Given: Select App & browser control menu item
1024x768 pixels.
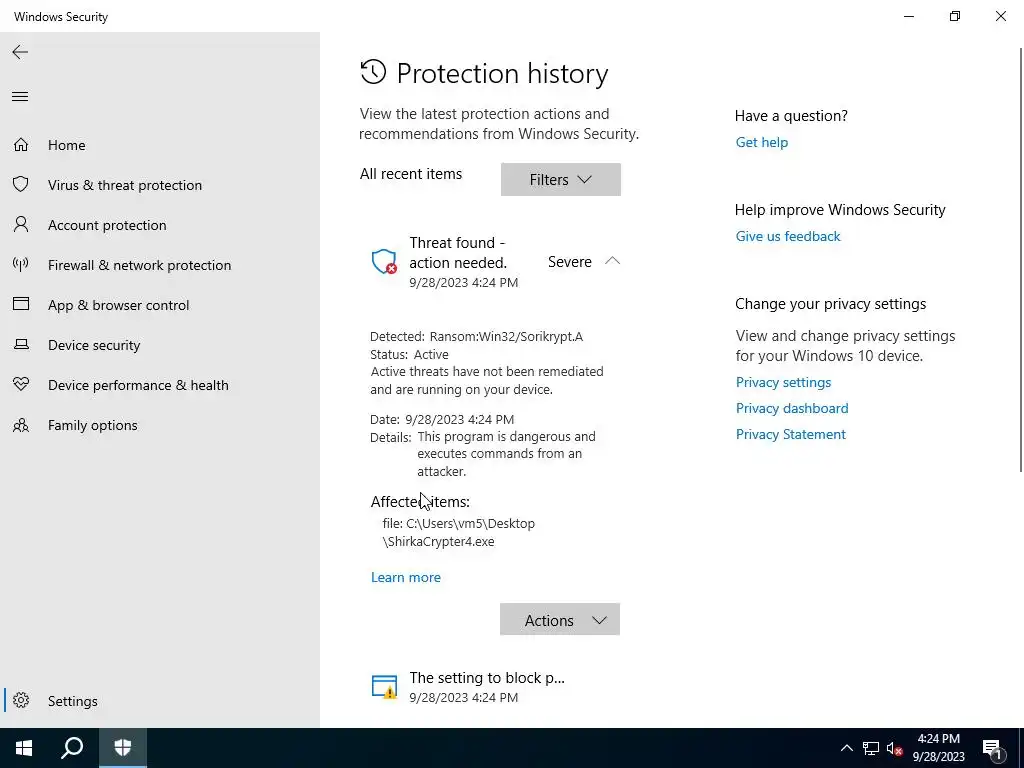Looking at the screenshot, I should [118, 305].
